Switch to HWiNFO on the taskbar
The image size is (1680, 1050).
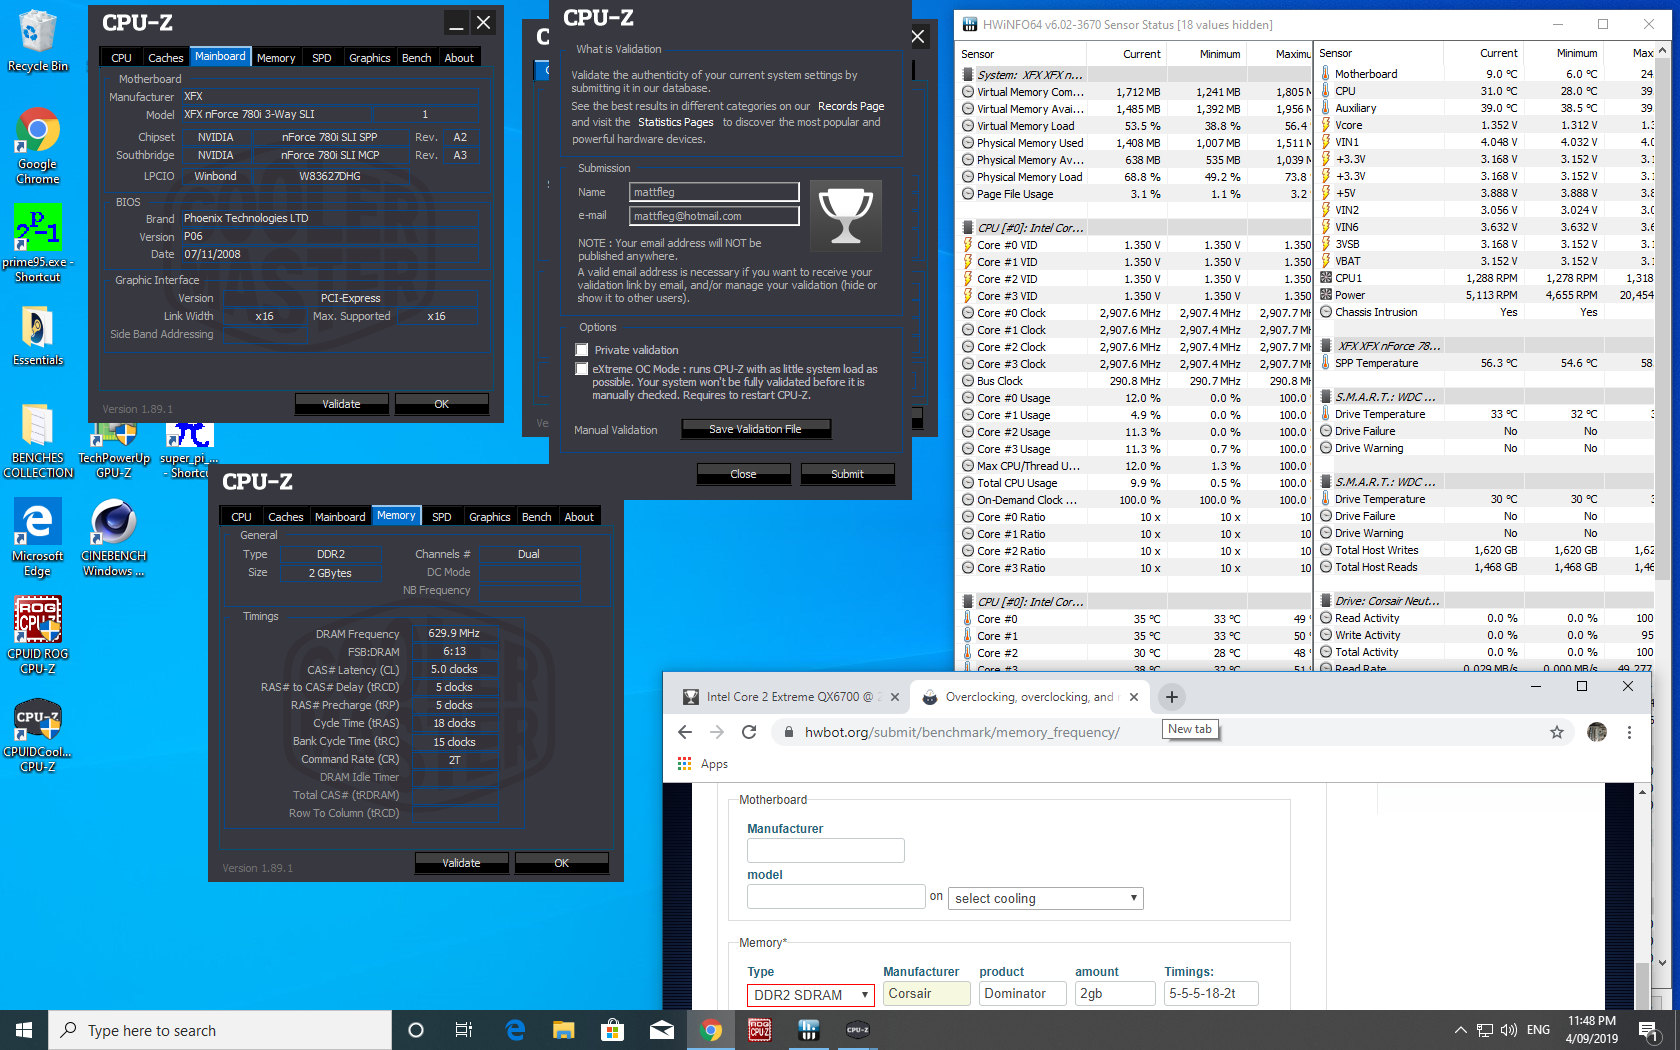pos(809,1030)
